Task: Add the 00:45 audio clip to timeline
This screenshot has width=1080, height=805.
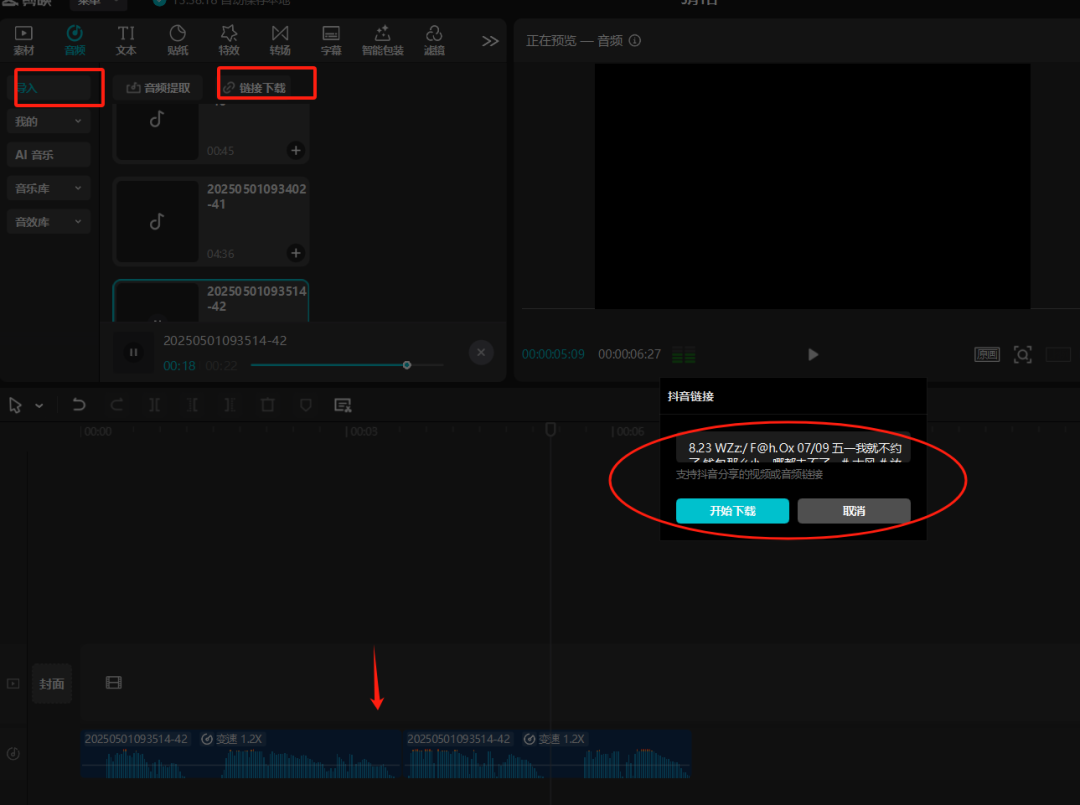Action: 295,150
